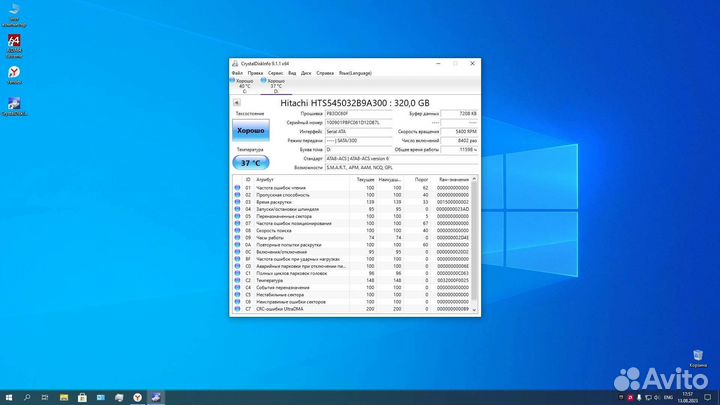Click the attribute list scrollbar thumb

(474, 240)
